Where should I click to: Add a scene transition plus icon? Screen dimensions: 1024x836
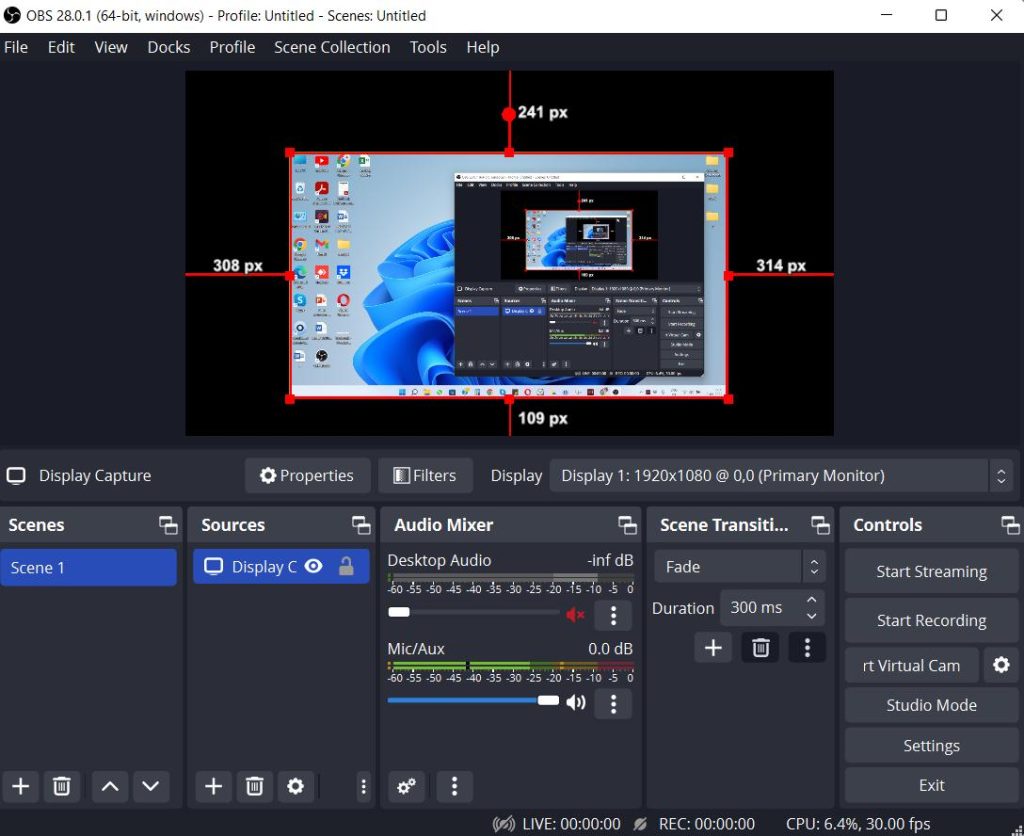pos(713,648)
